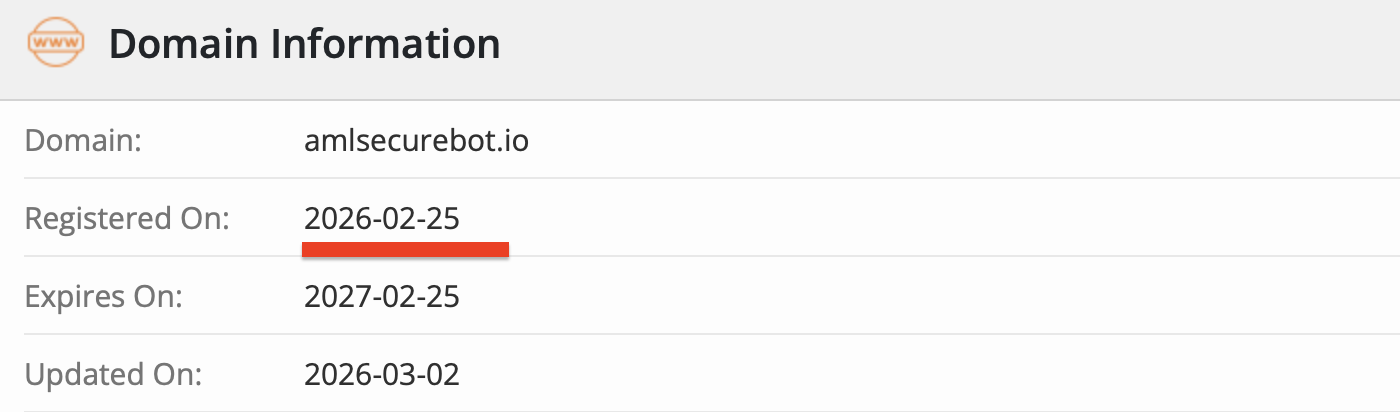Viewport: 1400px width, 412px height.
Task: Click the expiry date 2027-02-25
Action: (x=382, y=297)
